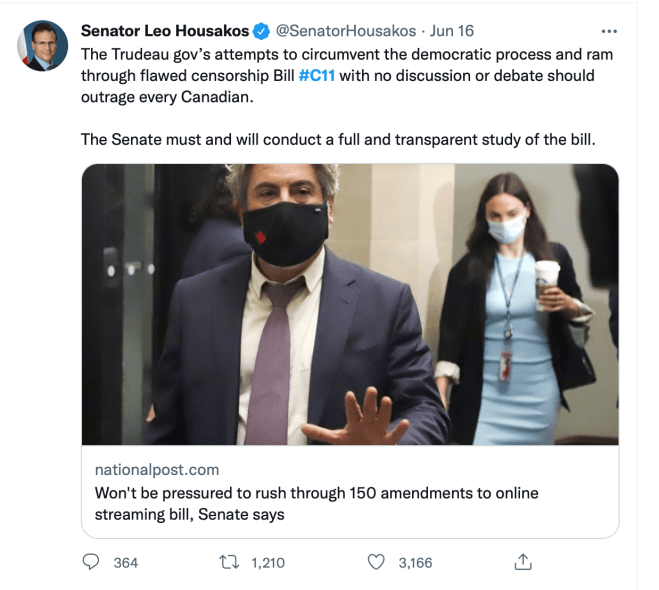Click the tweet text about the Trudeau gov
Screen dimensions: 659x590
pos(347,76)
